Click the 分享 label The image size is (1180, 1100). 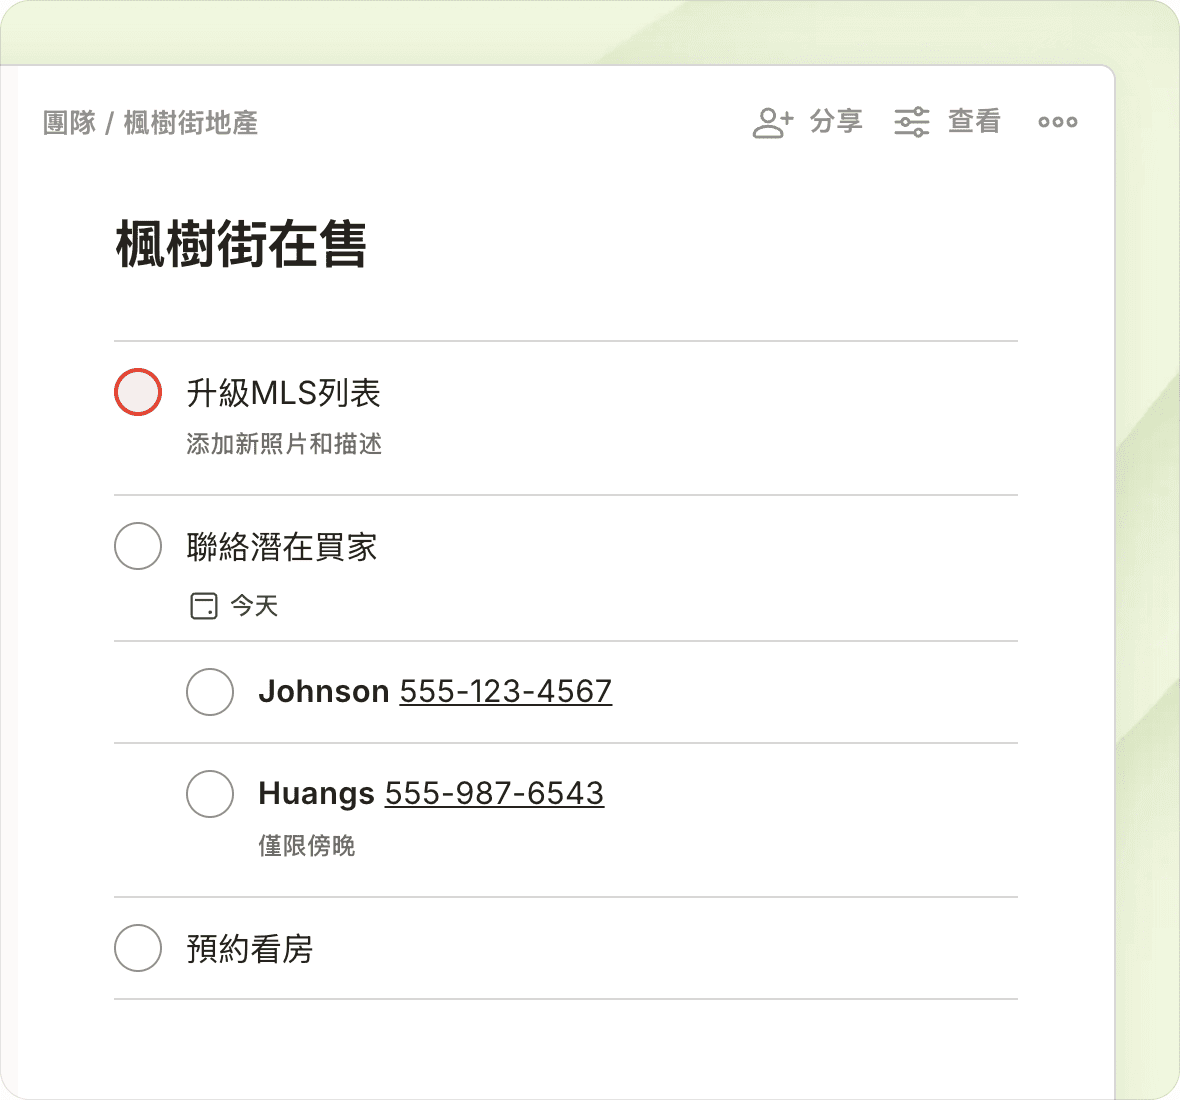836,122
